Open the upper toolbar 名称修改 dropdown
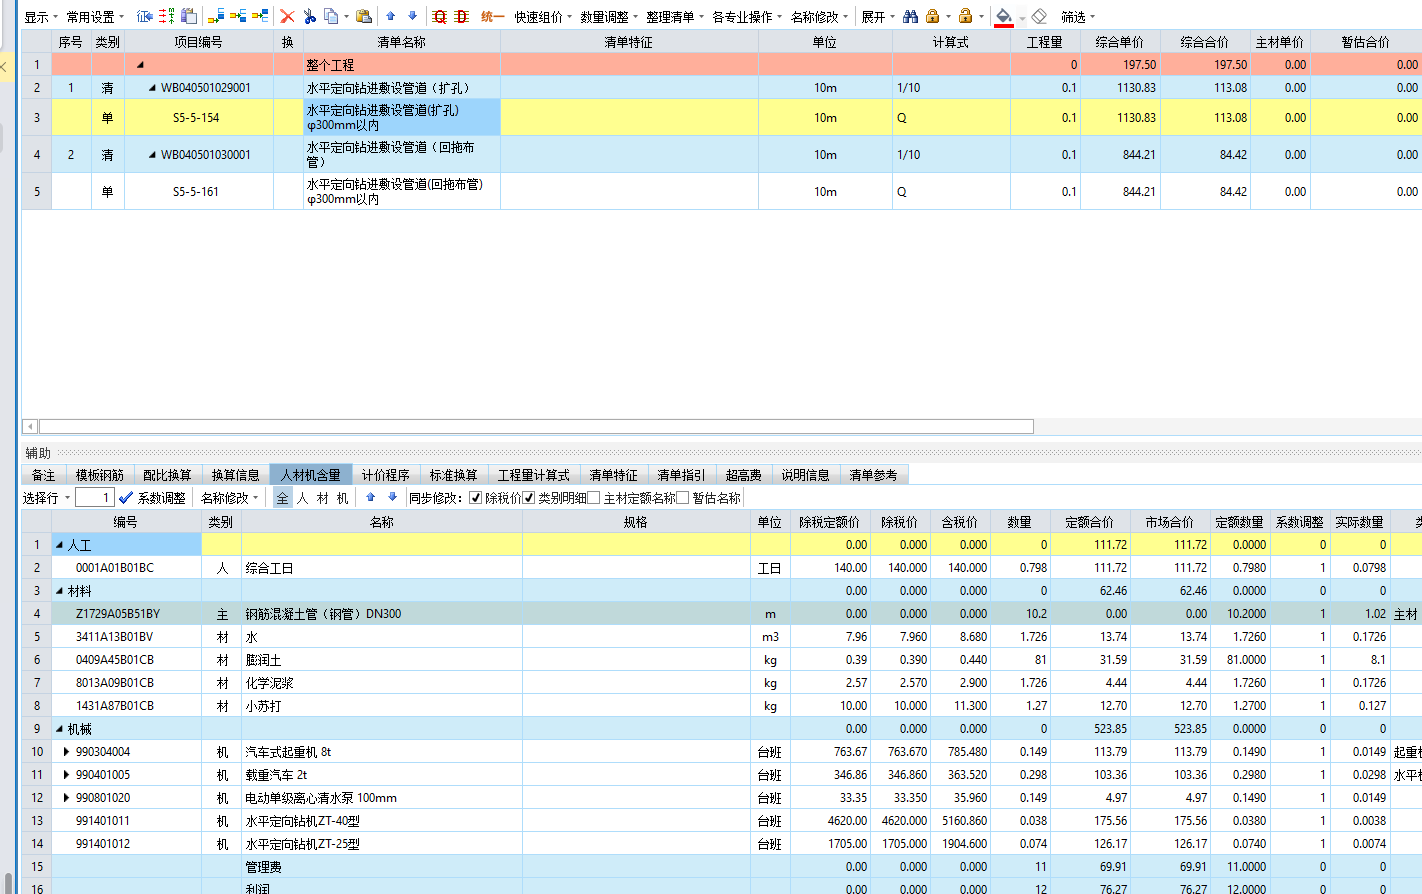 tap(820, 17)
